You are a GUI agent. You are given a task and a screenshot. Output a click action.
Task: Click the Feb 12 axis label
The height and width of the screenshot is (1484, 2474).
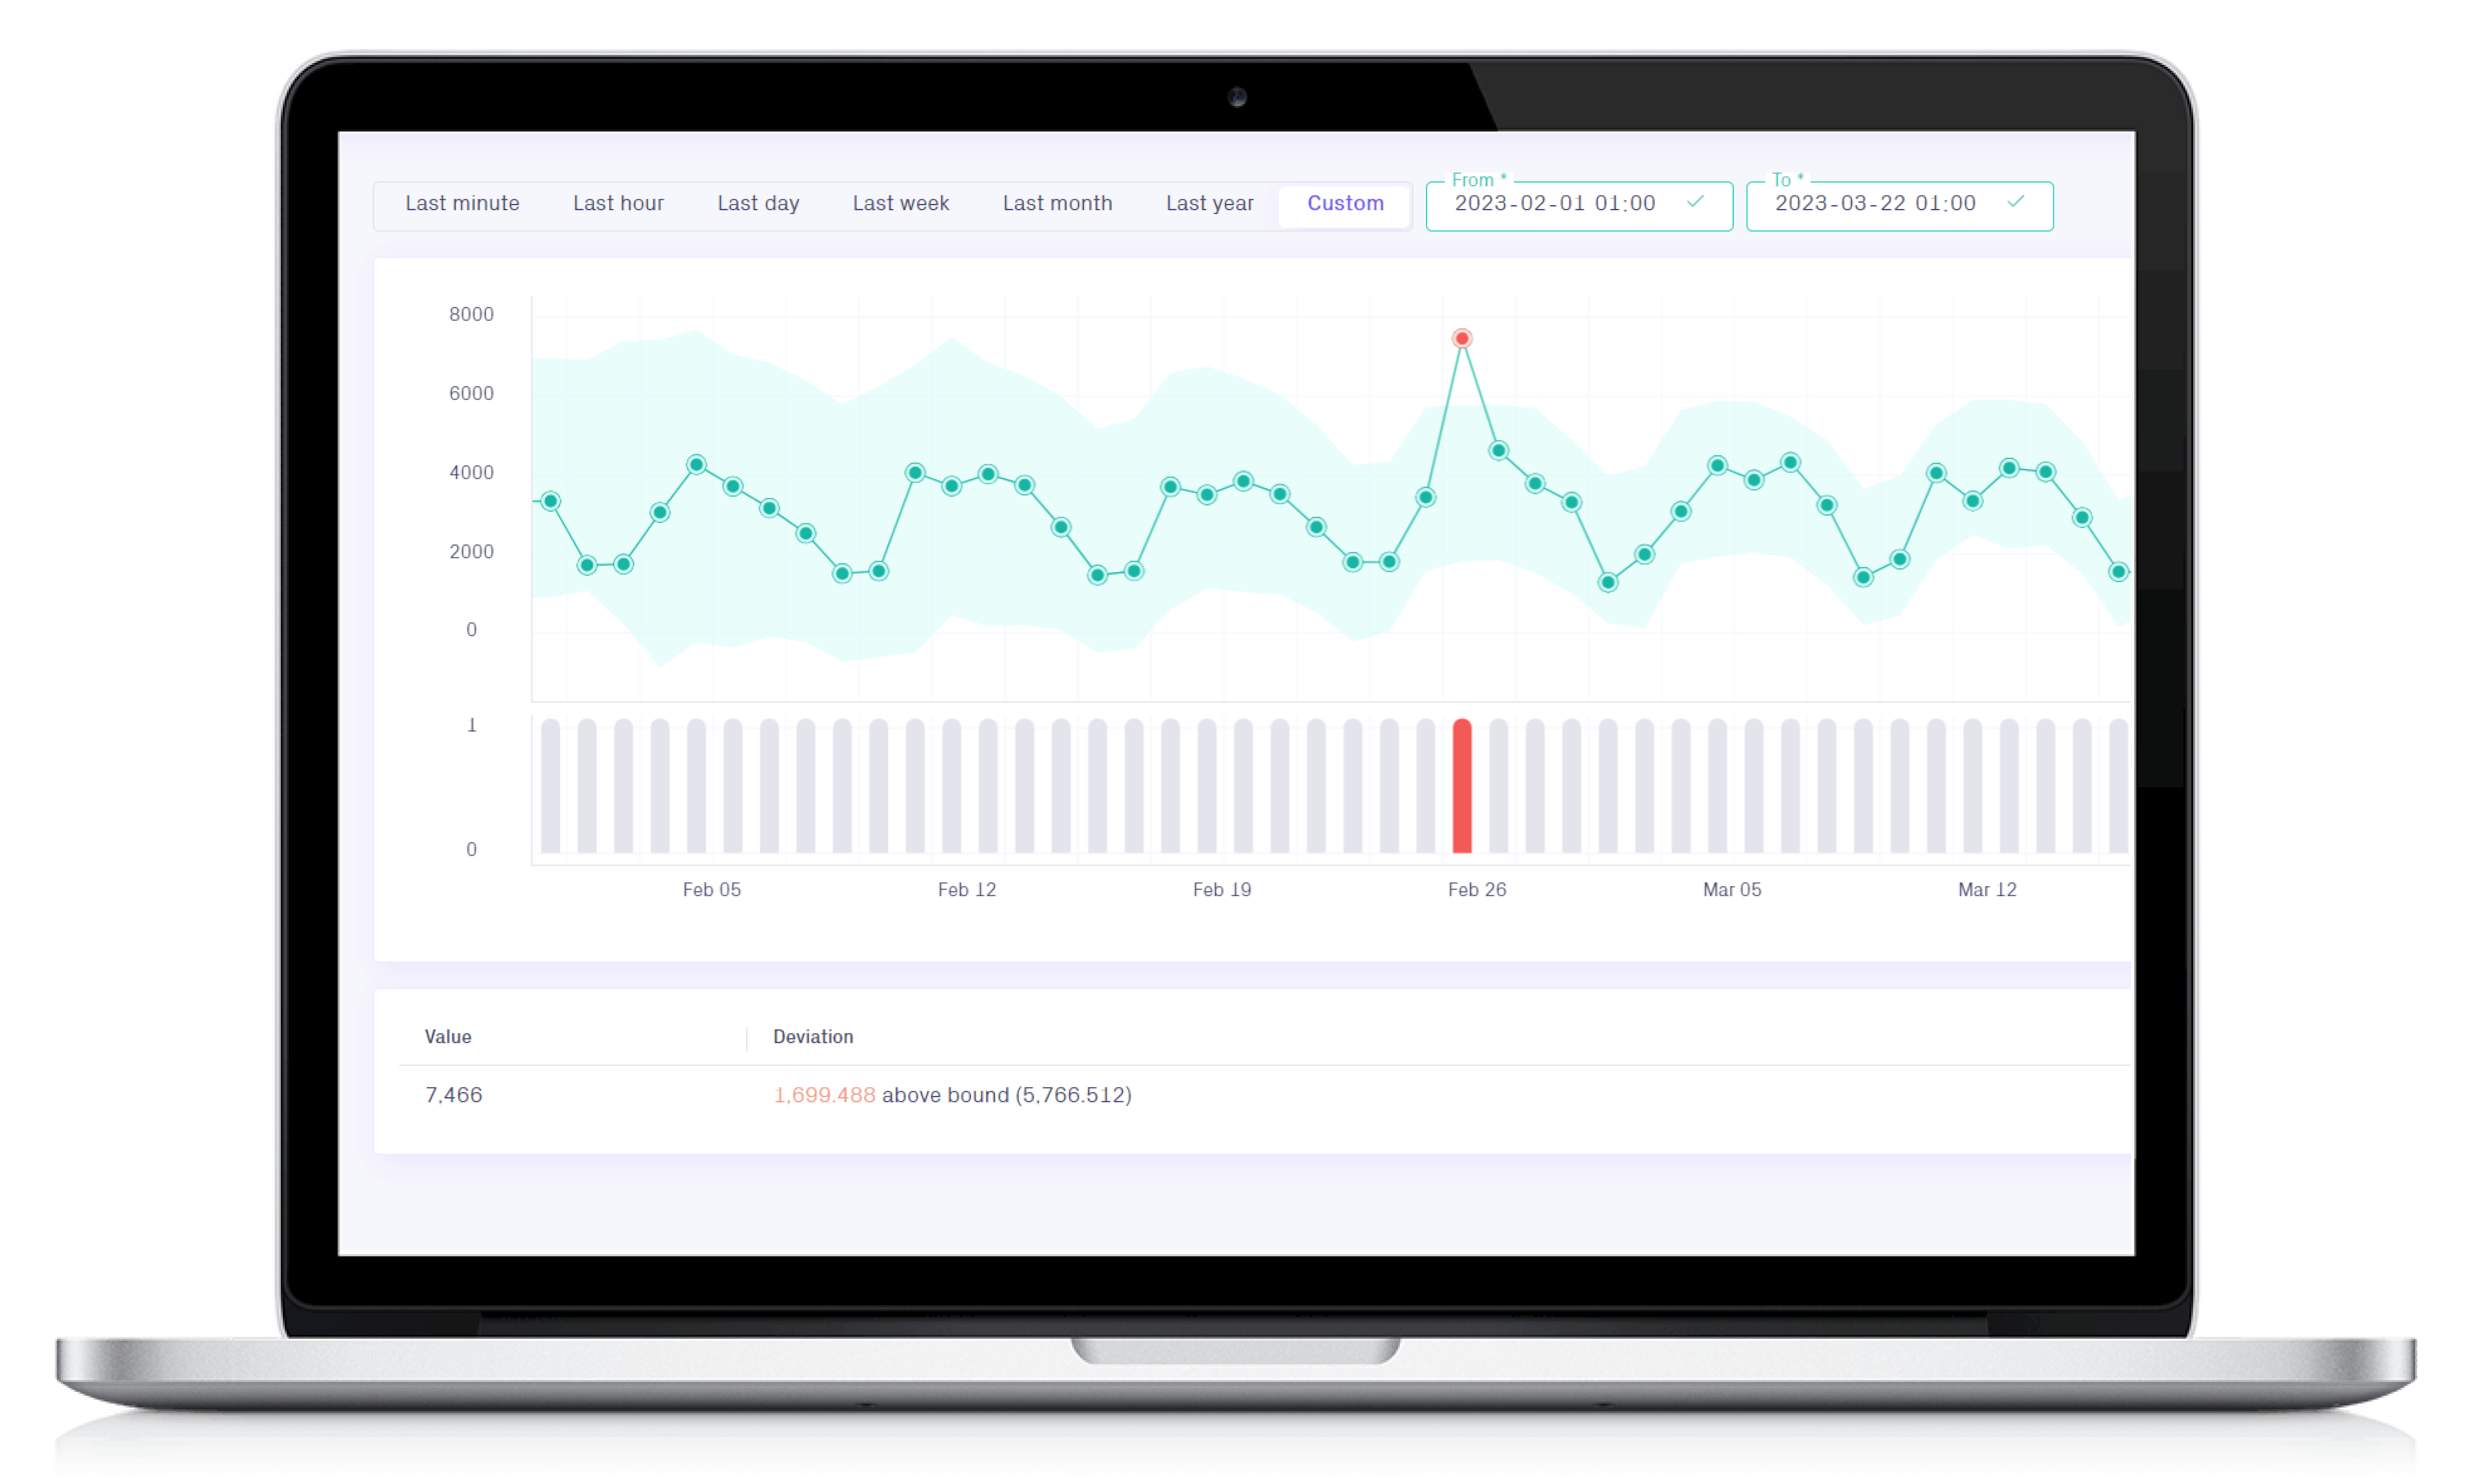pyautogui.click(x=967, y=890)
